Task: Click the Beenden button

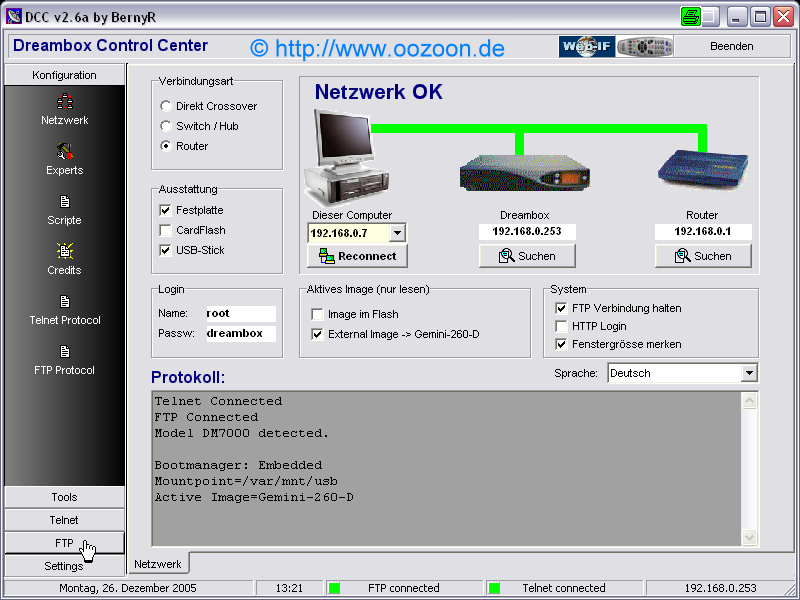Action: pos(732,46)
